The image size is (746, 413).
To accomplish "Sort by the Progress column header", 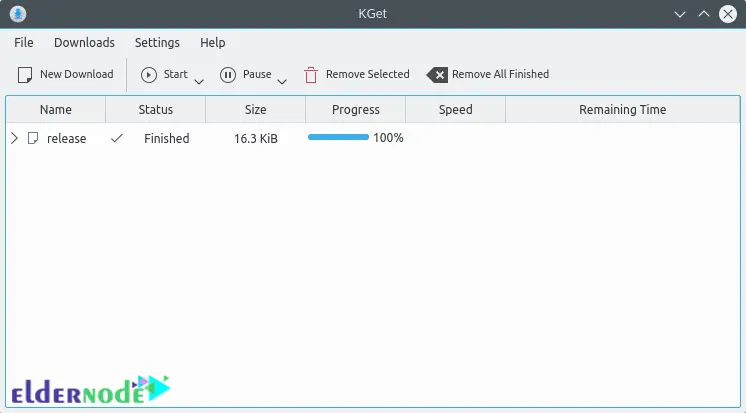I will point(355,109).
